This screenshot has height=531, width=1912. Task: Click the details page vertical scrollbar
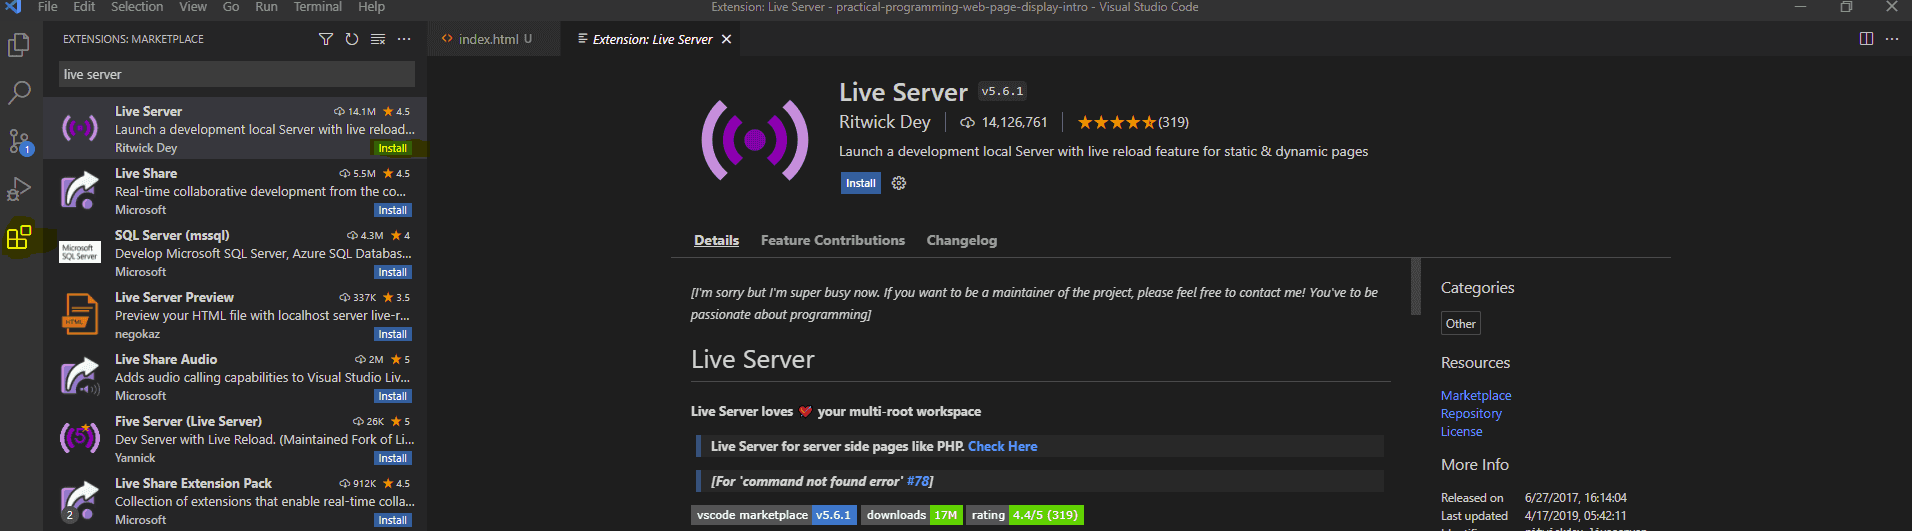tap(1416, 286)
